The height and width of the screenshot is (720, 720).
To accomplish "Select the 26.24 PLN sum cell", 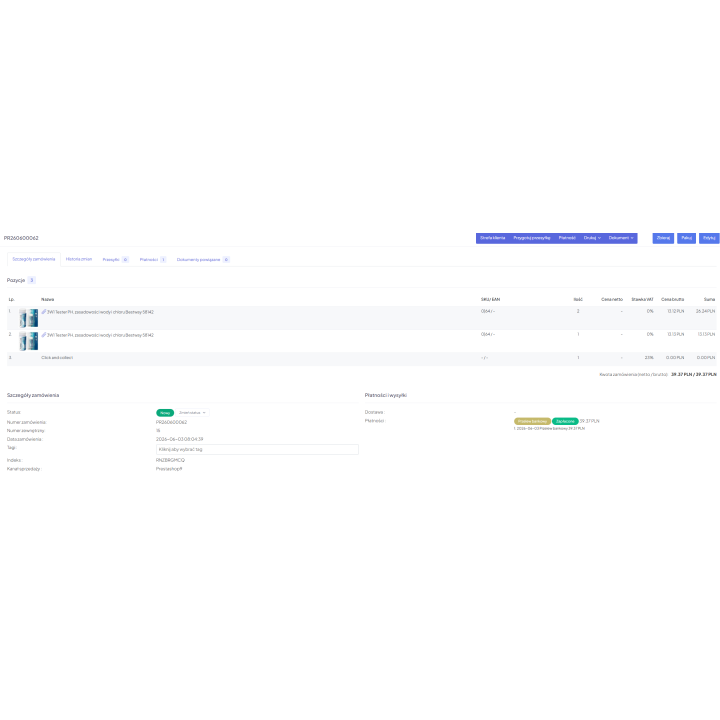I will 705,311.
